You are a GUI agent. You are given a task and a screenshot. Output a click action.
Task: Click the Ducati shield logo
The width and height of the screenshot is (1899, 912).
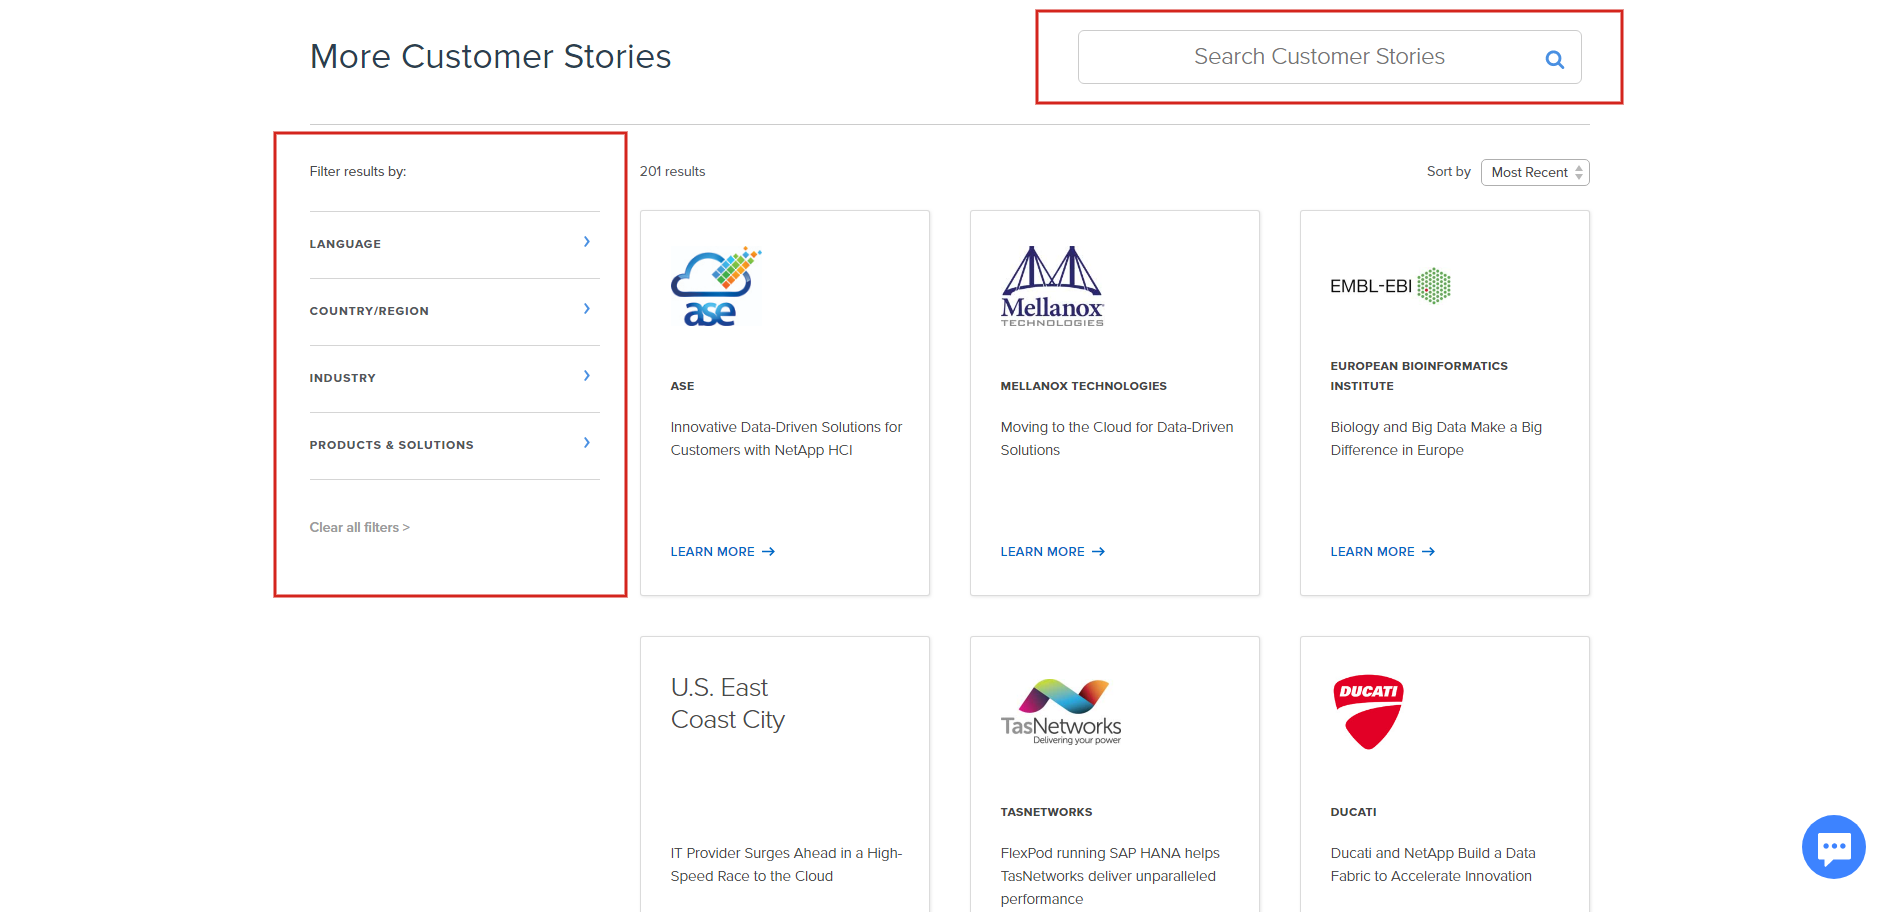click(x=1368, y=712)
